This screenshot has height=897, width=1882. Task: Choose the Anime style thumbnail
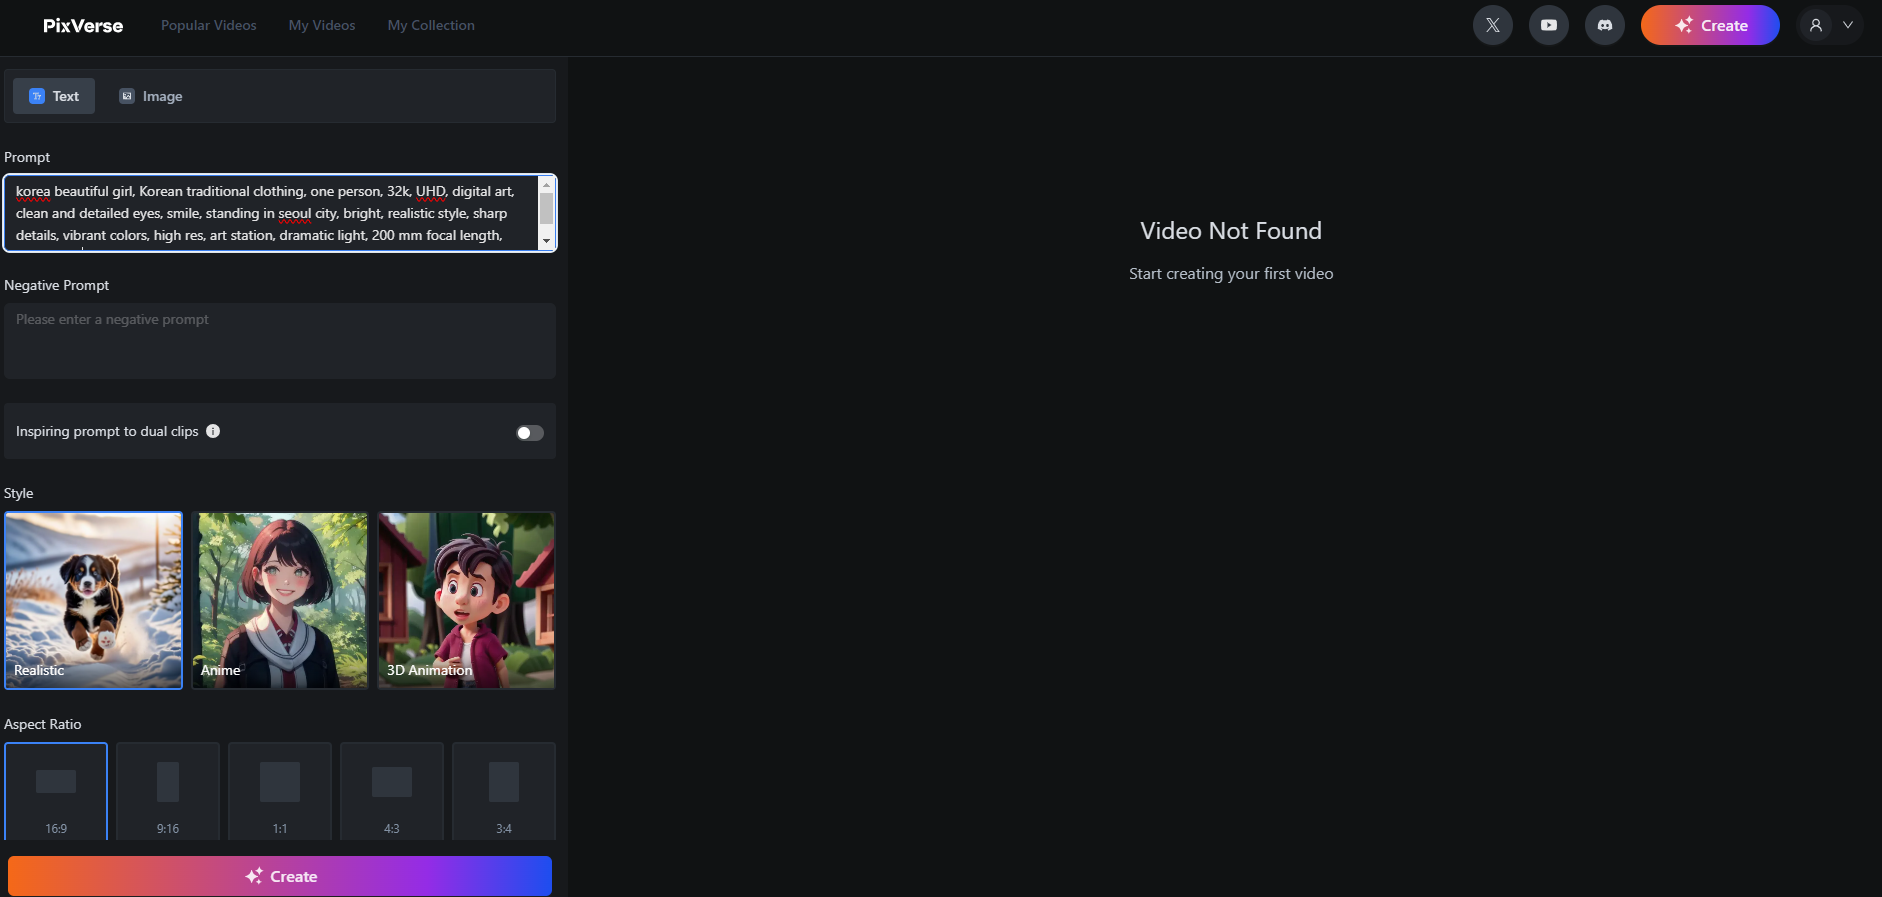click(280, 600)
